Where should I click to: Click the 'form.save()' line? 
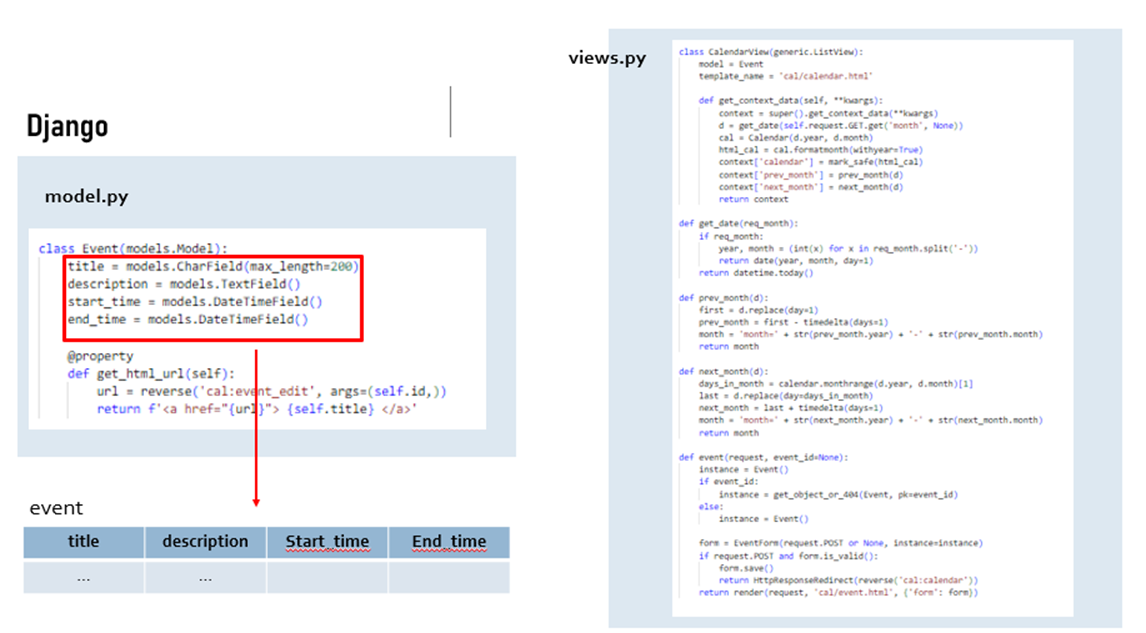pos(745,568)
